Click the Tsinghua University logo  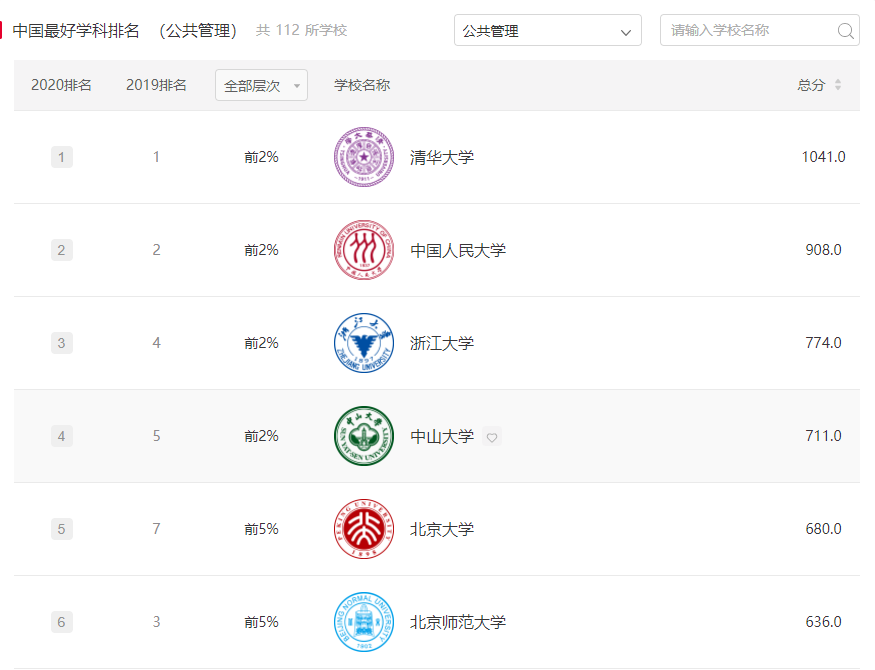click(x=363, y=157)
